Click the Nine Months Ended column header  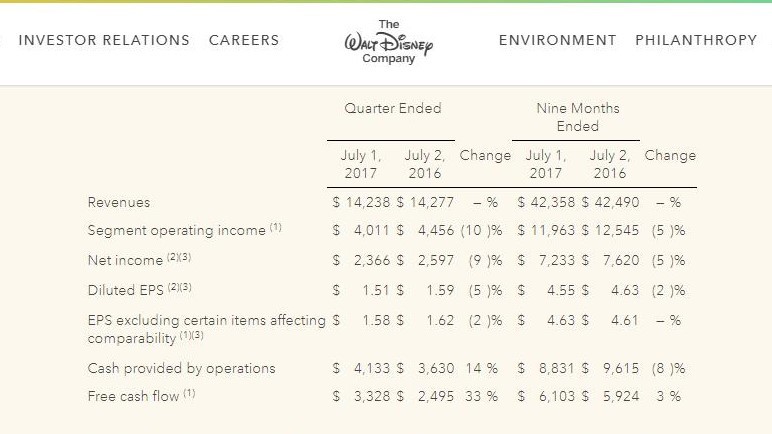point(577,117)
